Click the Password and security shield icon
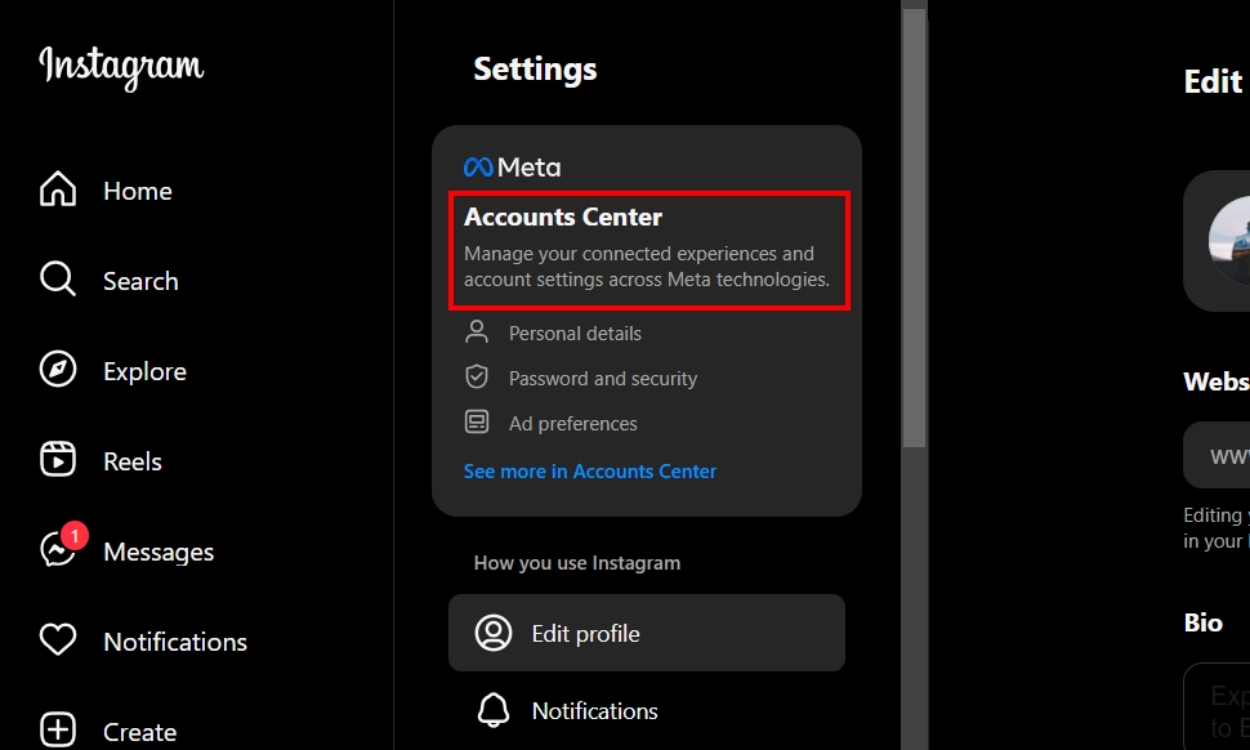The image size is (1250, 750). click(x=477, y=378)
